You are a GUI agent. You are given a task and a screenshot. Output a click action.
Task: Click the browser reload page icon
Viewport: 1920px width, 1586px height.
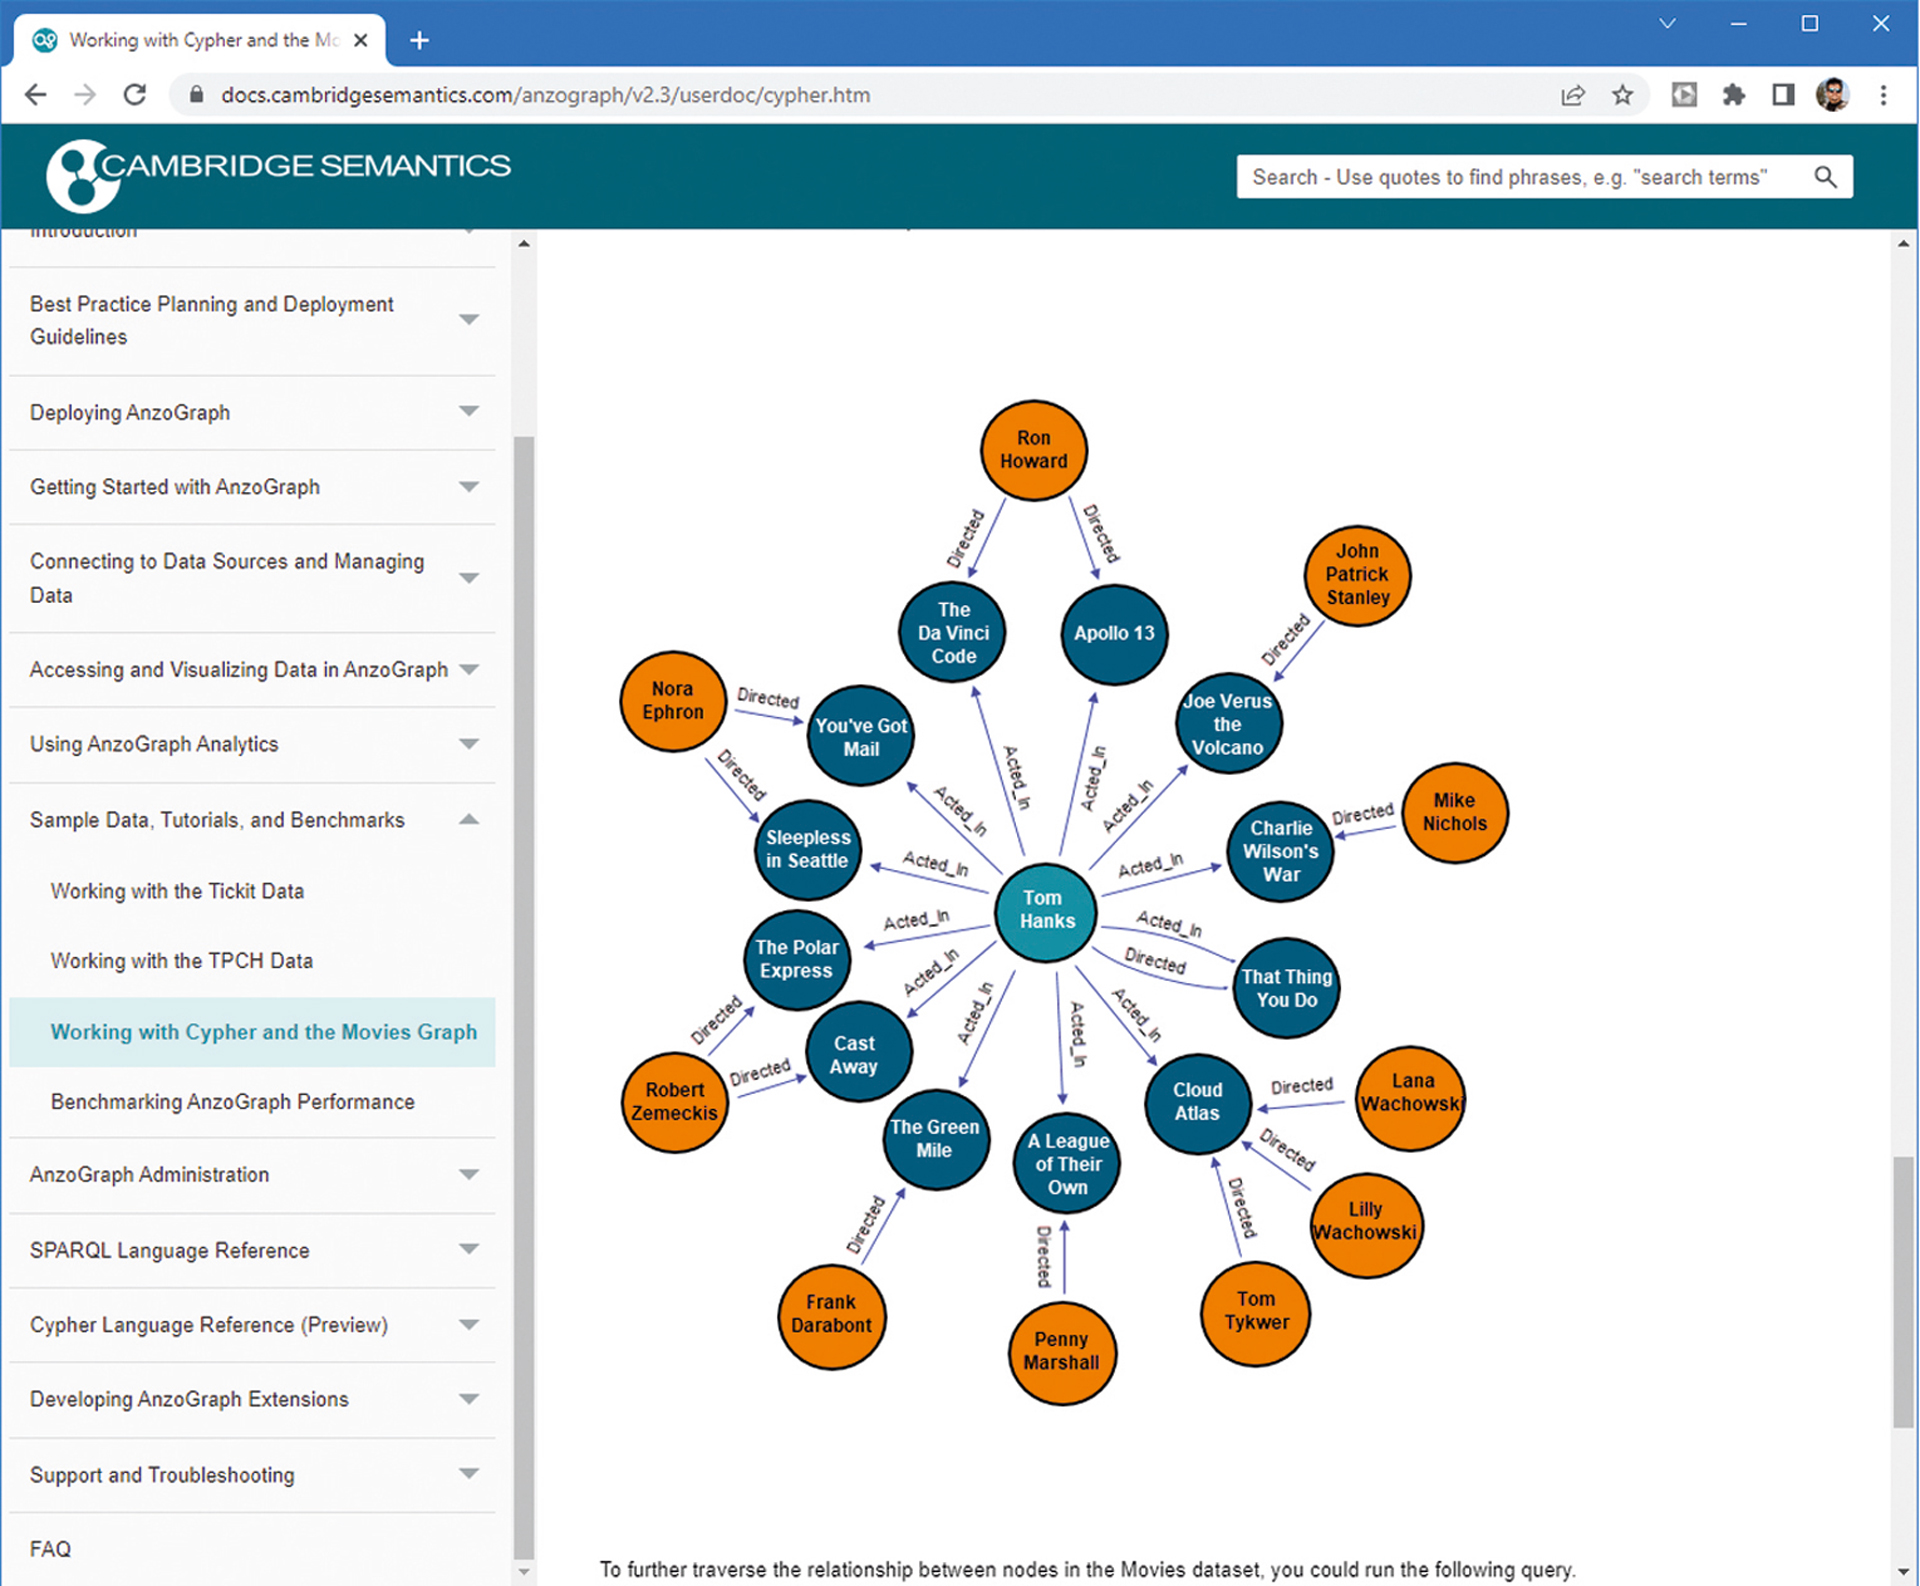[135, 95]
